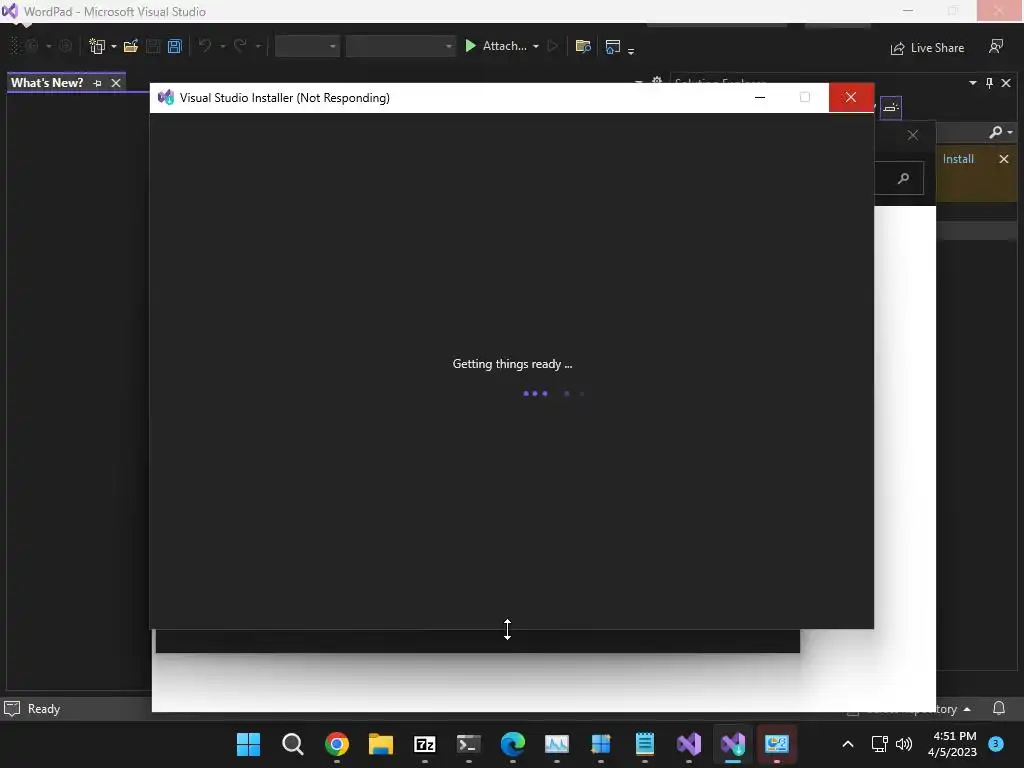Select the What's New? tab
Image resolution: width=1024 pixels, height=768 pixels.
tap(47, 83)
